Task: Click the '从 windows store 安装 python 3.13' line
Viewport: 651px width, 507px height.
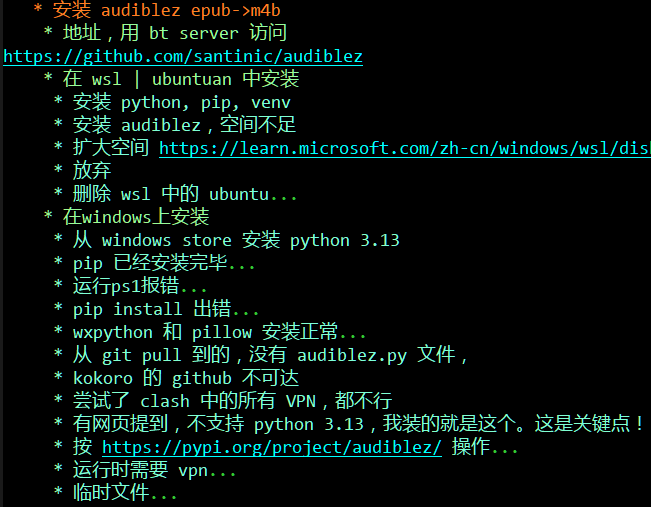Action: (236, 240)
